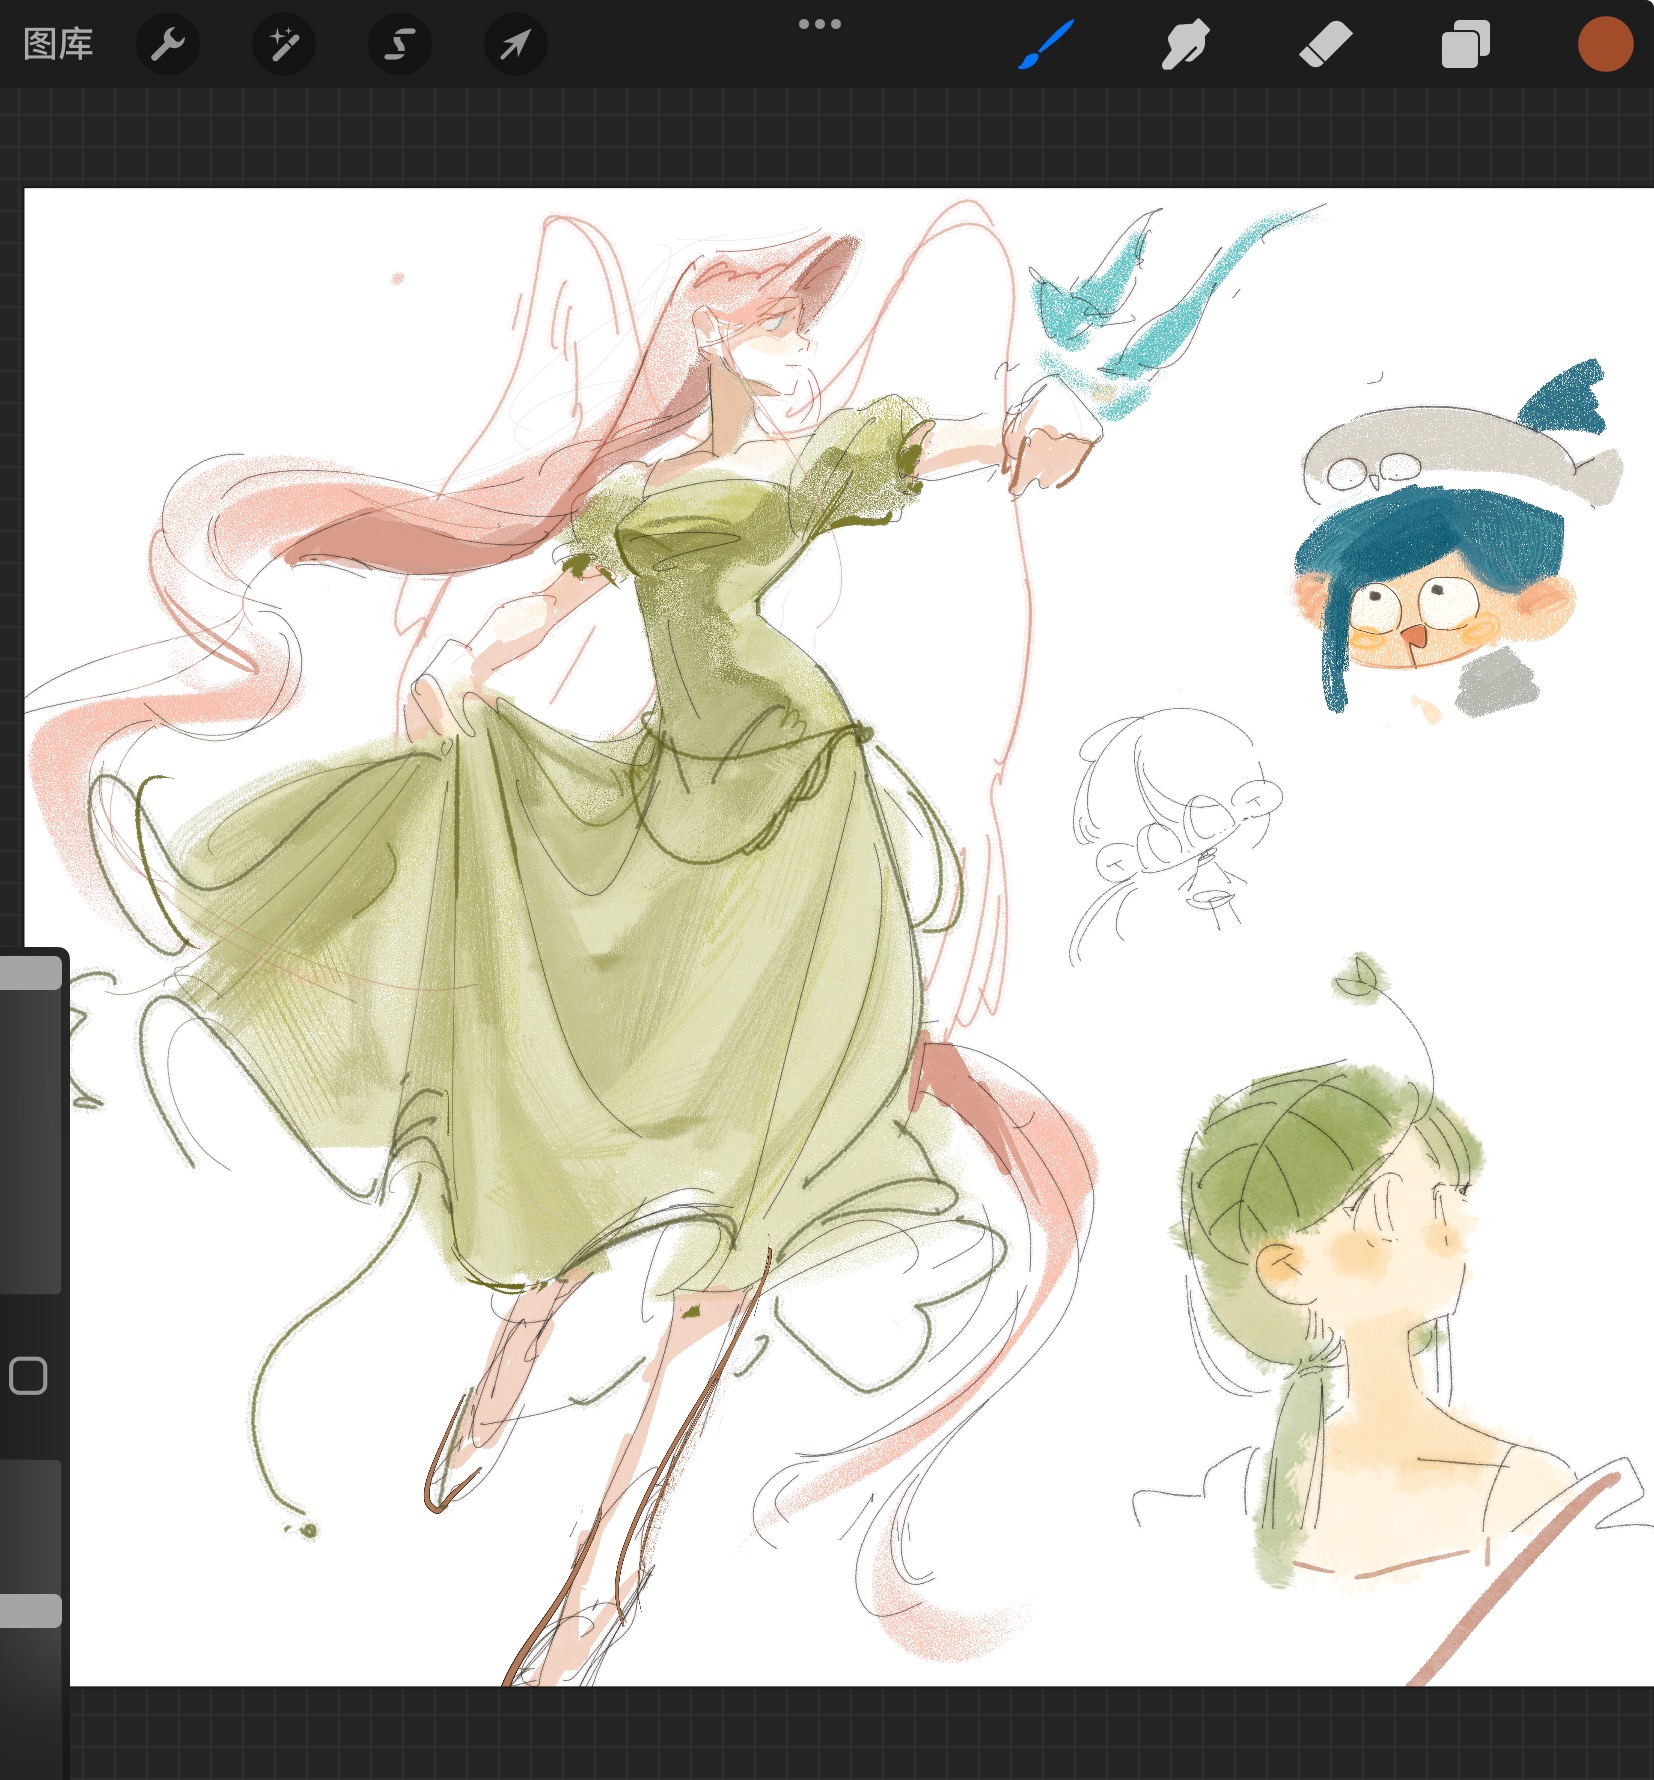Activate the Selection S-shaped tool
This screenshot has width=1654, height=1780.
coord(400,44)
